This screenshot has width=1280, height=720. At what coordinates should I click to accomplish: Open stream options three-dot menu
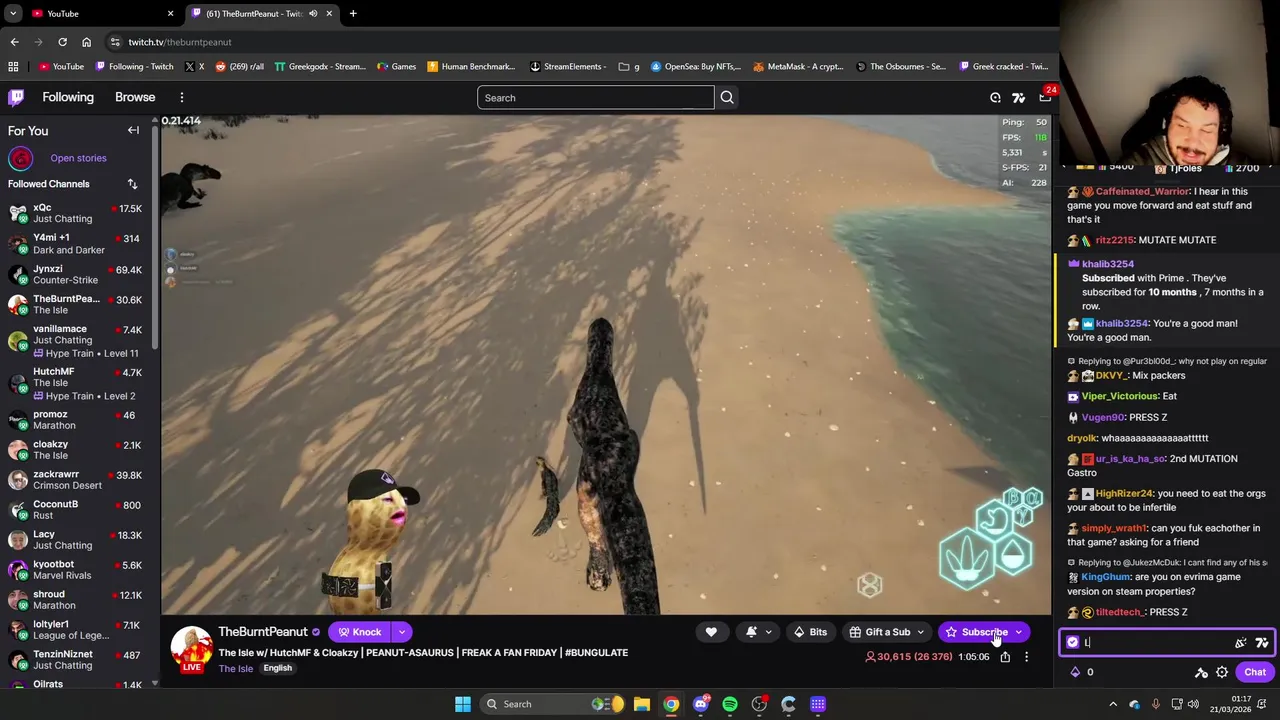pos(1026,657)
